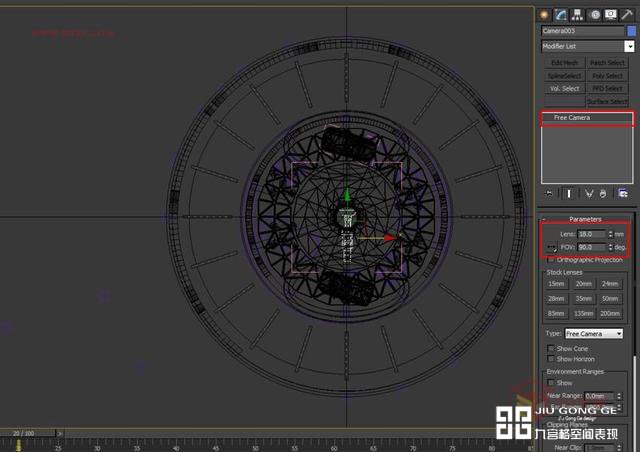The width and height of the screenshot is (640, 452).
Task: Toggle the Show Cone checkbox
Action: (550, 348)
